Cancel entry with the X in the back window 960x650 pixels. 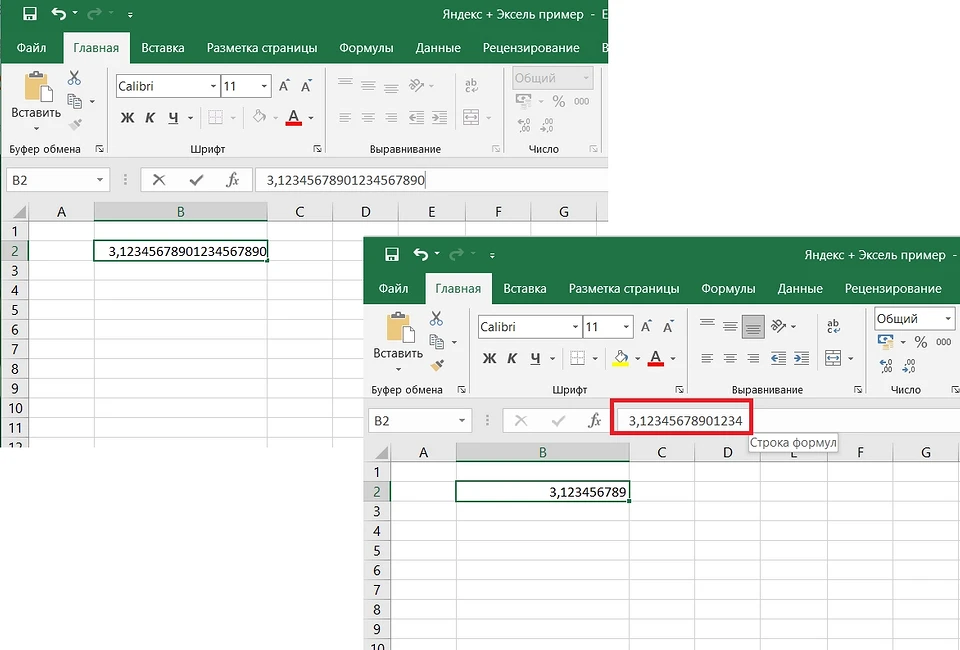pos(159,180)
